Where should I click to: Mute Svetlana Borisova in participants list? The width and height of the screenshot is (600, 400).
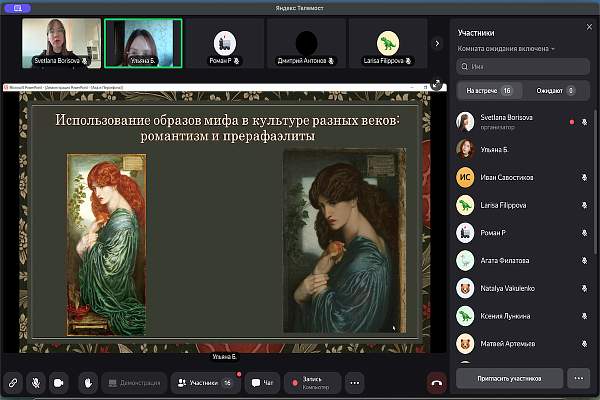point(584,122)
